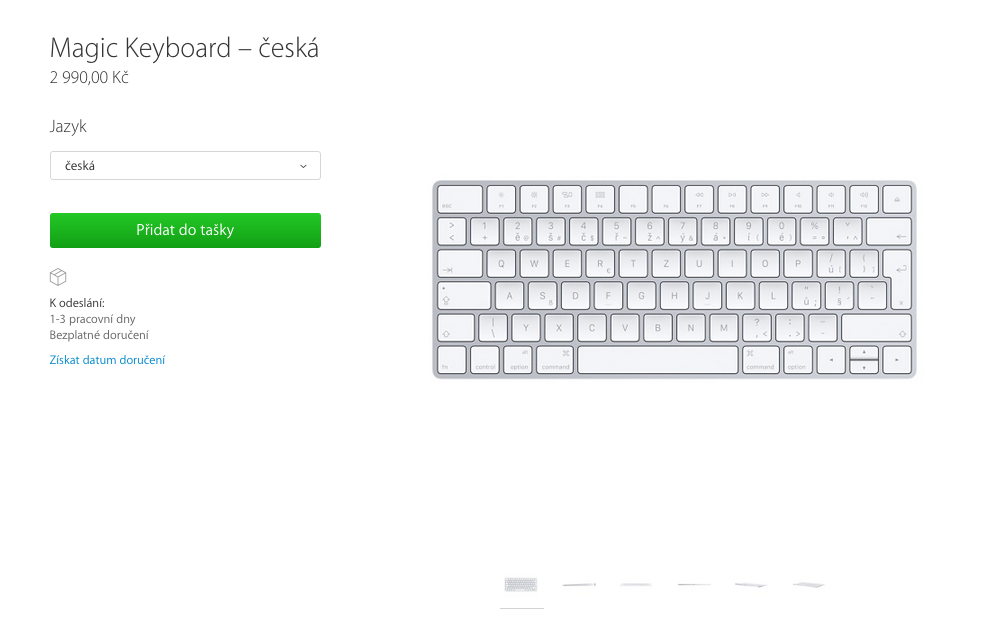This screenshot has width=982, height=631.
Task: Click the 2 990,00 Kč price text
Action: coord(89,78)
